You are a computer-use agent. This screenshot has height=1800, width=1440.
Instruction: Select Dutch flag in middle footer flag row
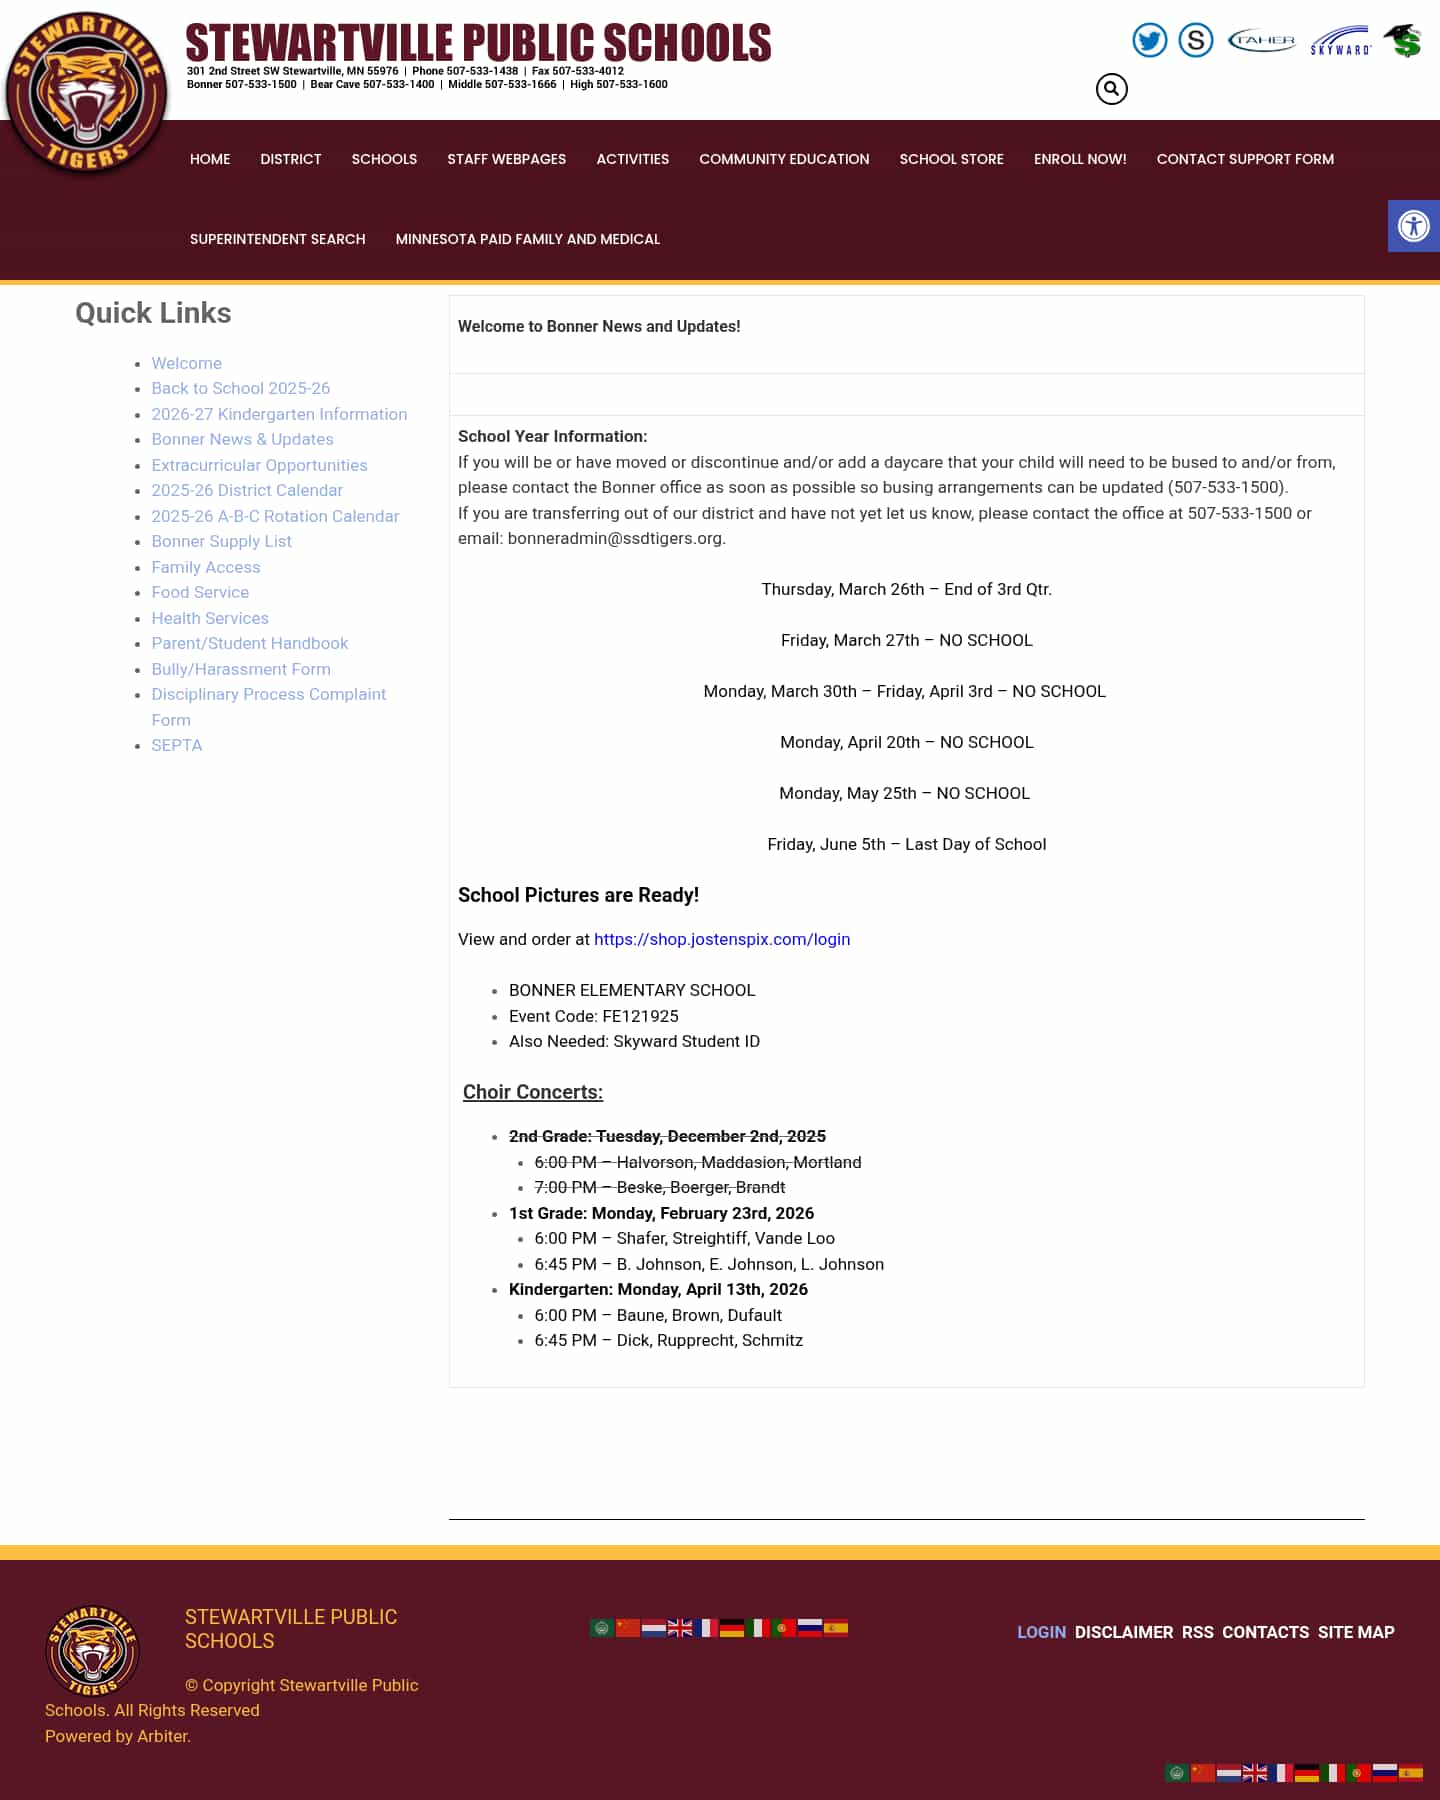pos(654,1628)
